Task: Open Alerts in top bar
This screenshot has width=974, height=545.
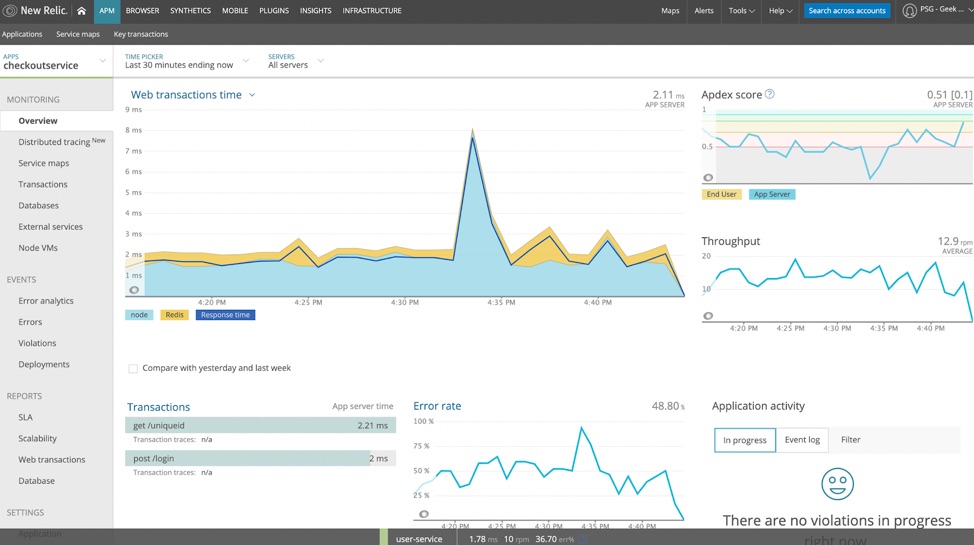Action: coord(704,11)
